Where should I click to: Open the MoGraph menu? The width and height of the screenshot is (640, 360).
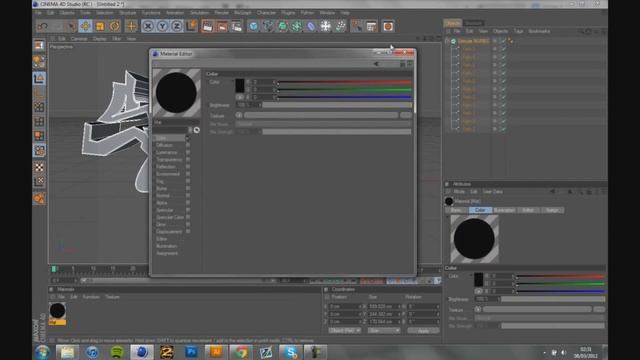tap(243, 13)
